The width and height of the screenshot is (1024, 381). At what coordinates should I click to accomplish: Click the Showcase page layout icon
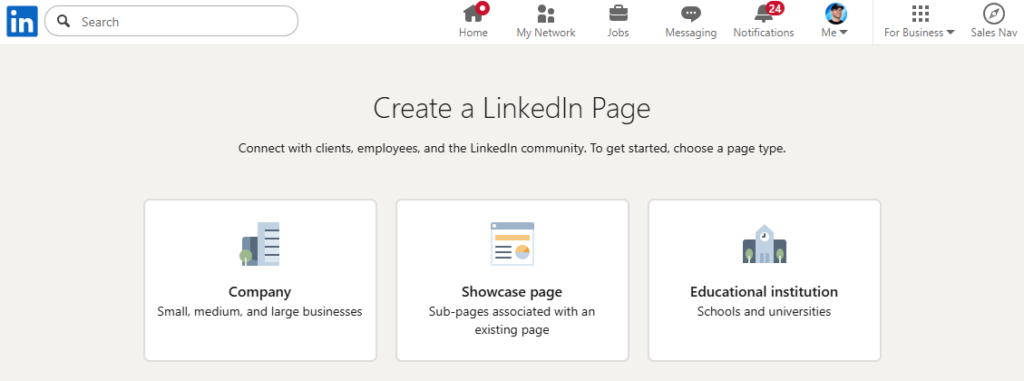click(513, 244)
